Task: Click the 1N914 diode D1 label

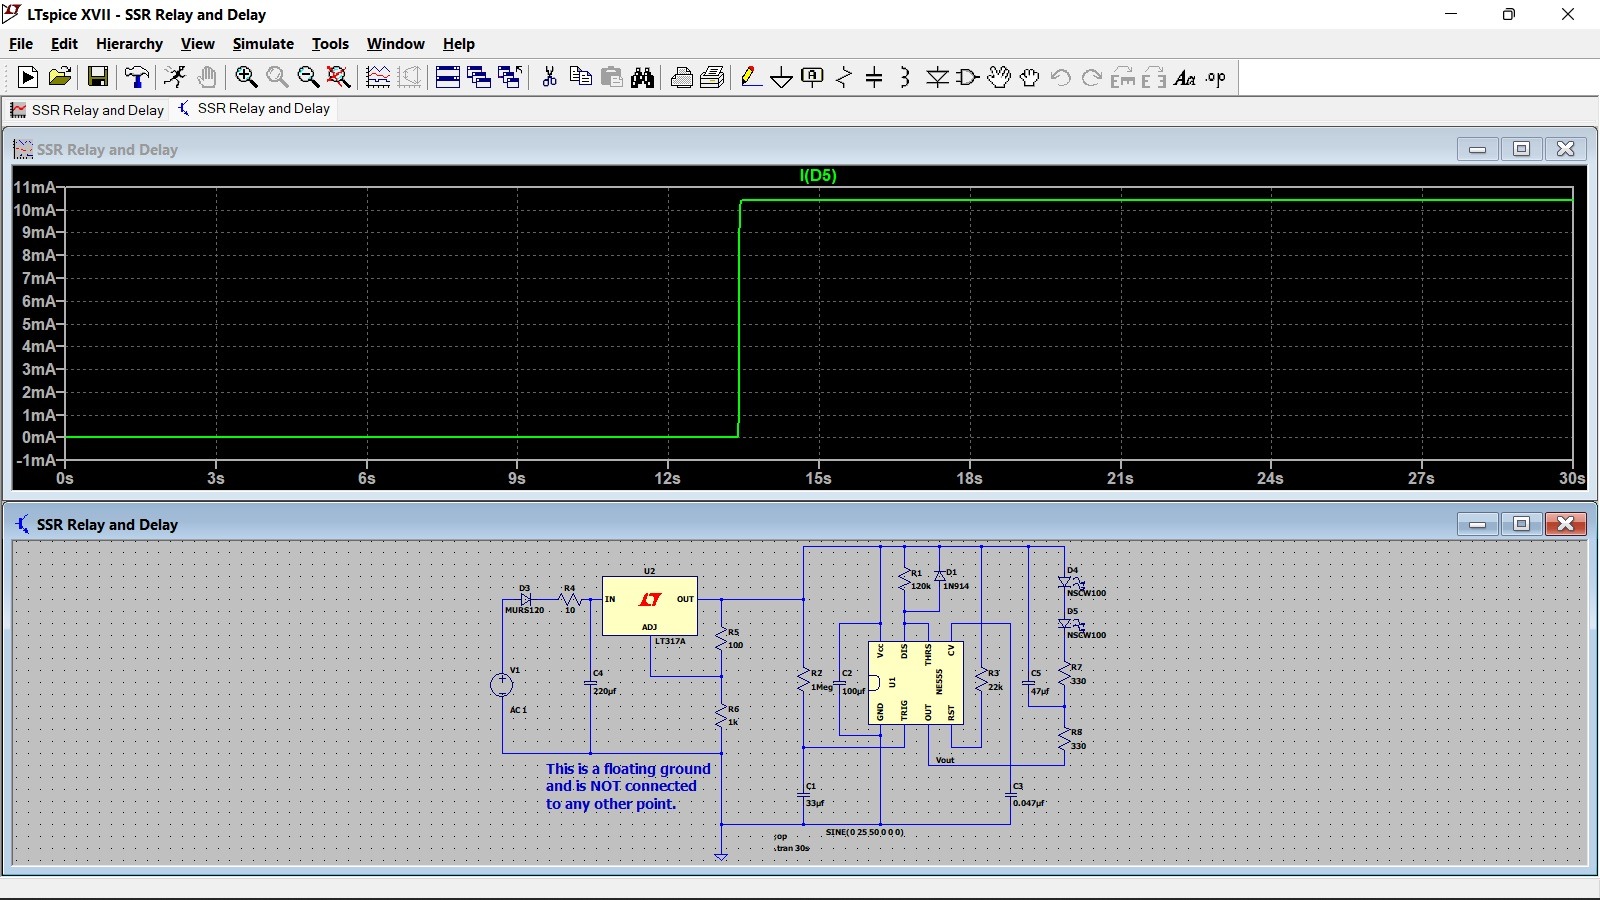Action: 956,586
